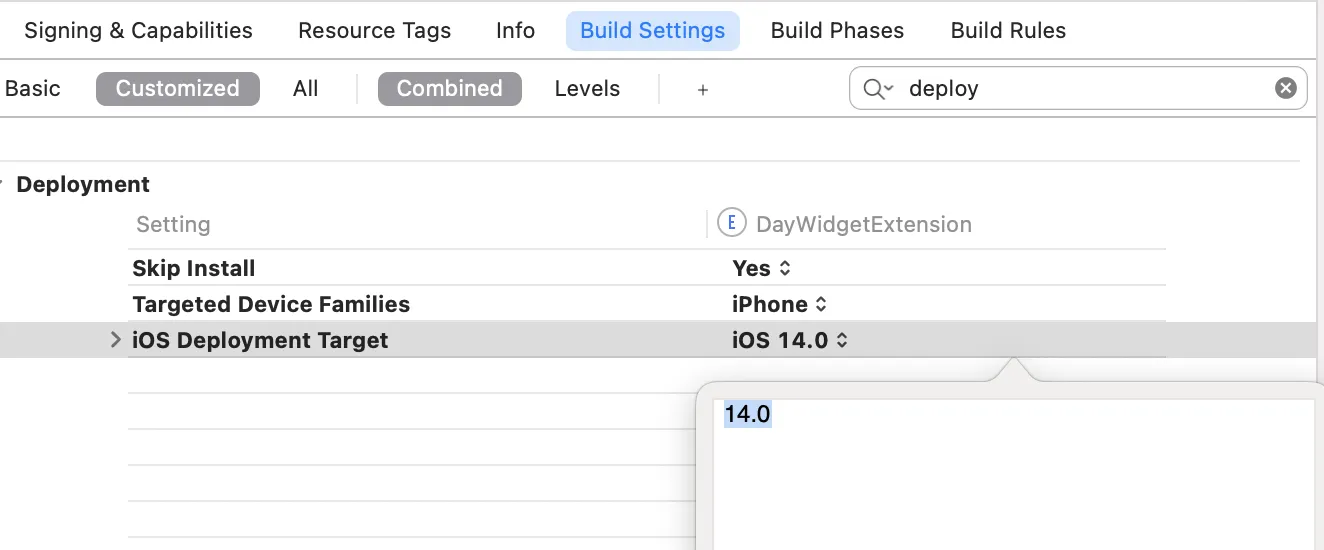The image size is (1324, 550).
Task: Open the Skip Install Yes dropdown
Action: click(x=762, y=269)
